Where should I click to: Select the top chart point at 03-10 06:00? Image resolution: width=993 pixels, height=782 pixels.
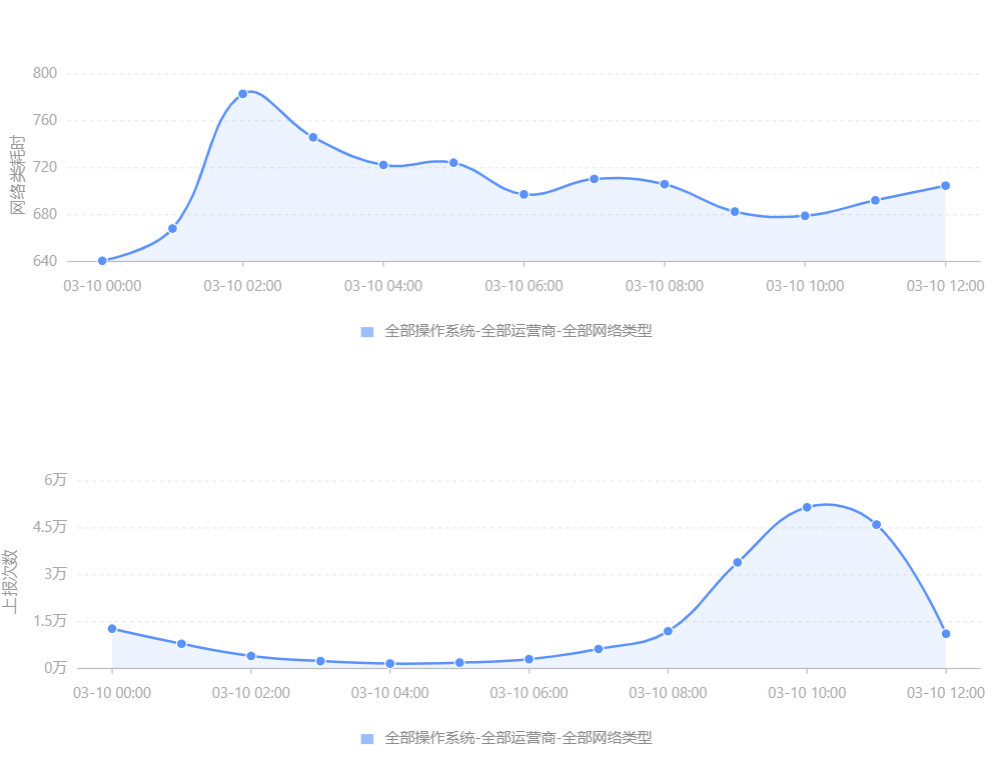coord(524,194)
